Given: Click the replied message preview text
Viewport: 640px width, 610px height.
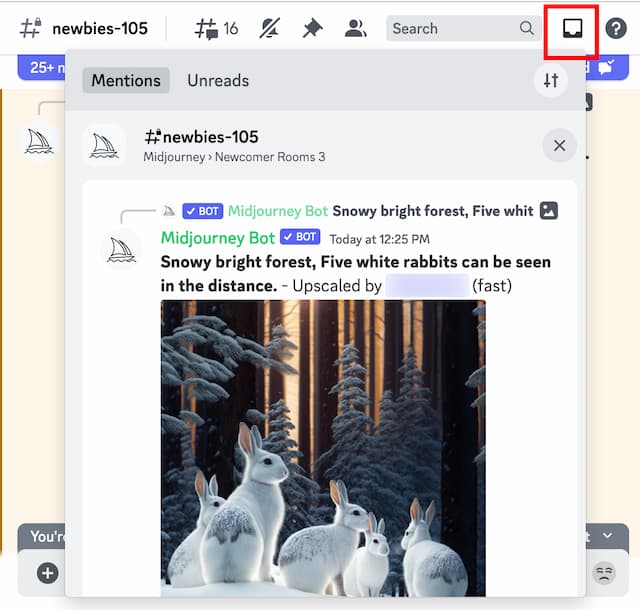Looking at the screenshot, I should (432, 211).
